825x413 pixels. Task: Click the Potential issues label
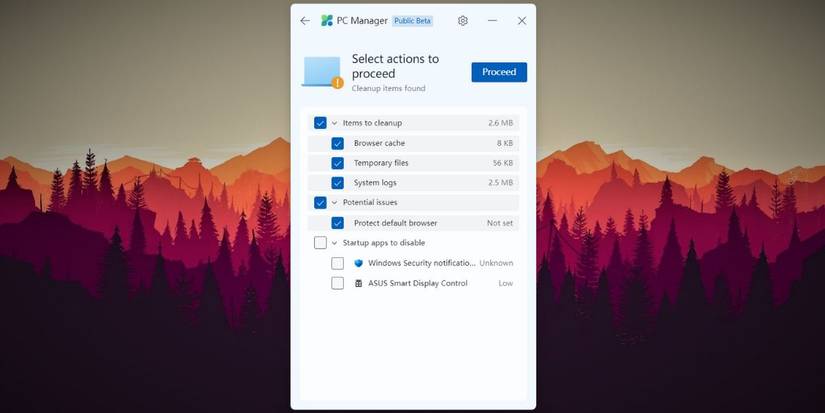(370, 203)
